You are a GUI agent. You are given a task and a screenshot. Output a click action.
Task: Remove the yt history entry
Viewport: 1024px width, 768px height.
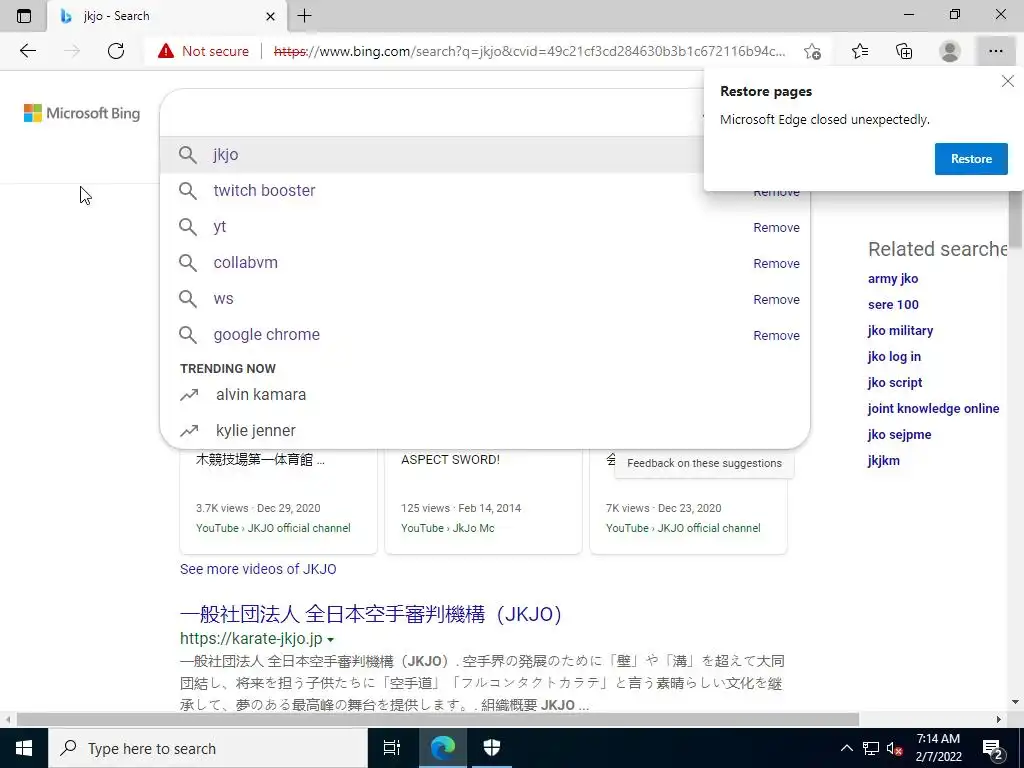[776, 227]
